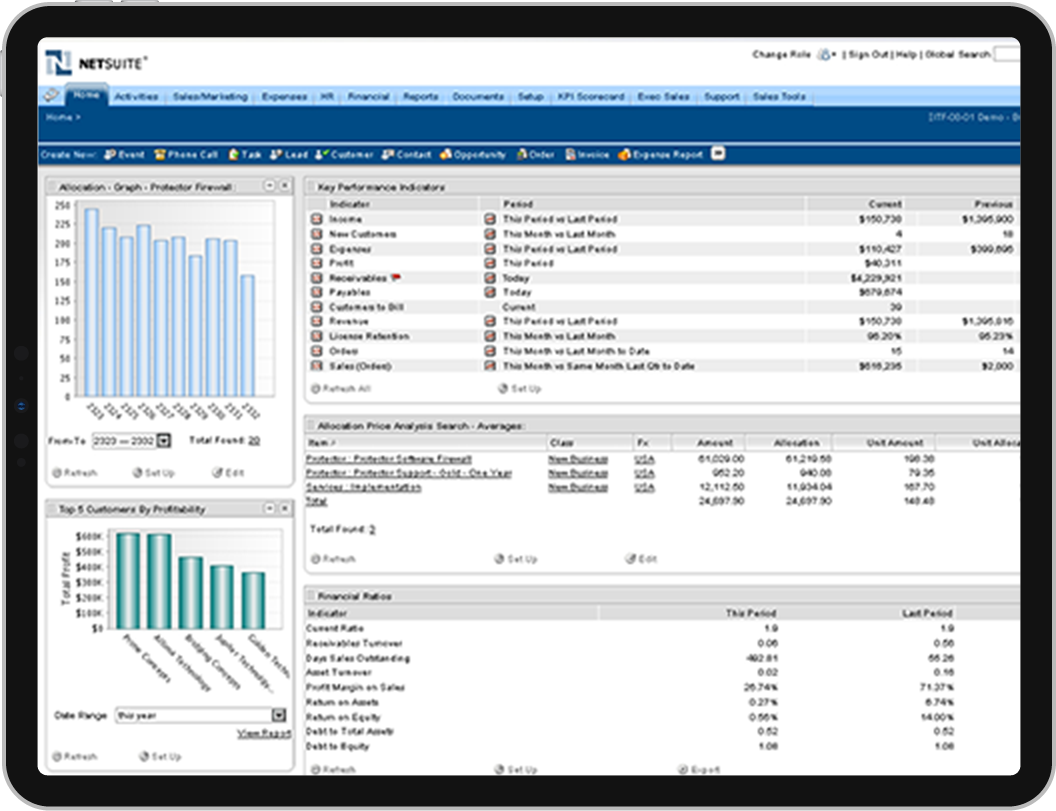The image size is (1056, 811).
Task: Open the Sales/Marketing tab
Action: [210, 96]
